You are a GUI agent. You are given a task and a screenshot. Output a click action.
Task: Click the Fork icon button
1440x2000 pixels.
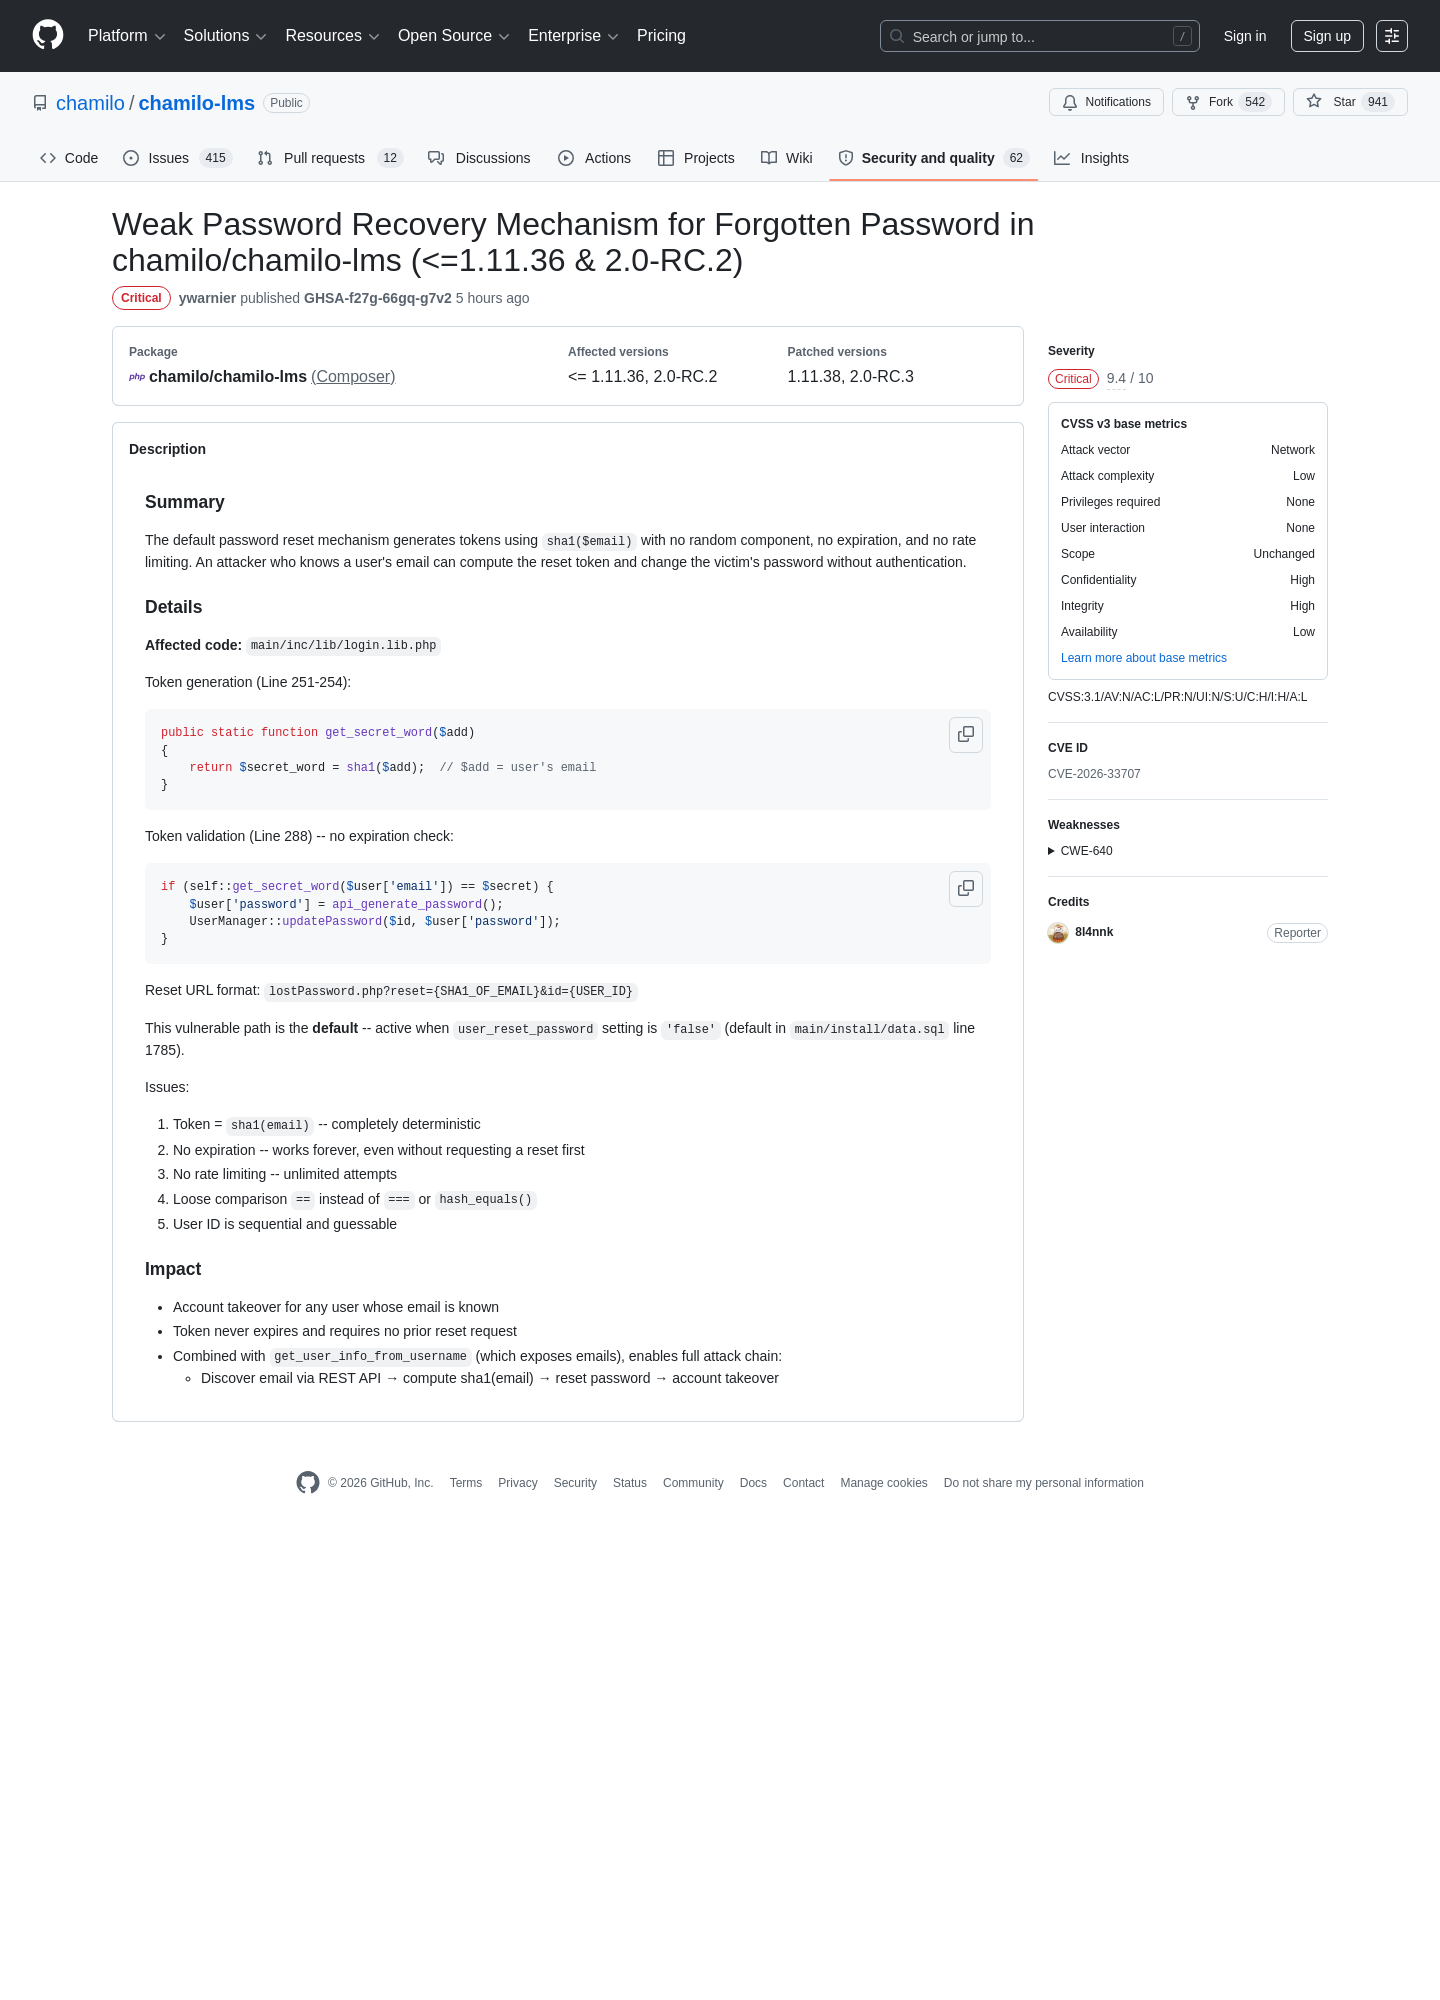click(1228, 102)
